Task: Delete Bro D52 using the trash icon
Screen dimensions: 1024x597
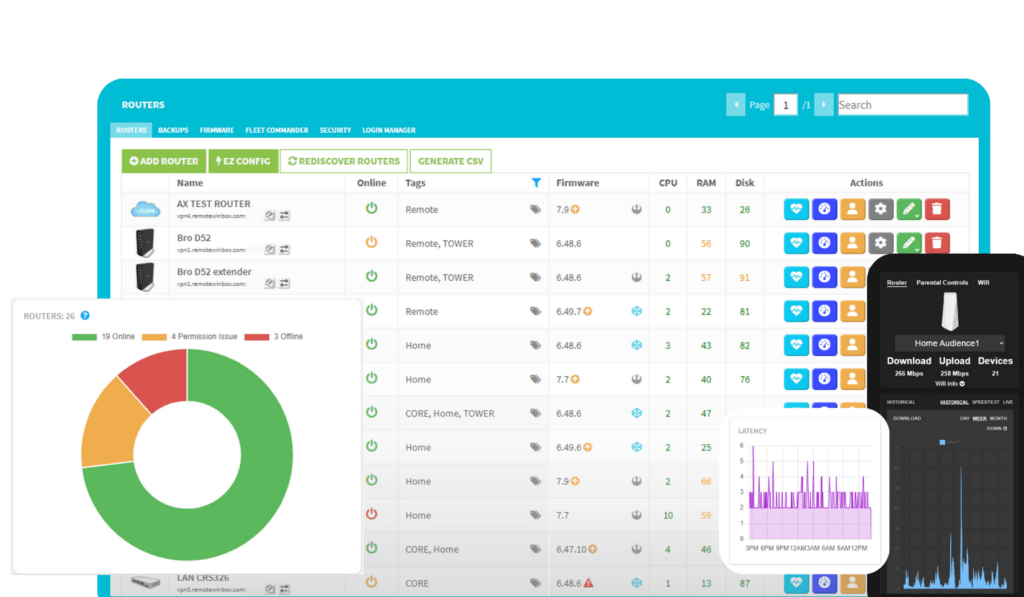Action: [x=937, y=243]
